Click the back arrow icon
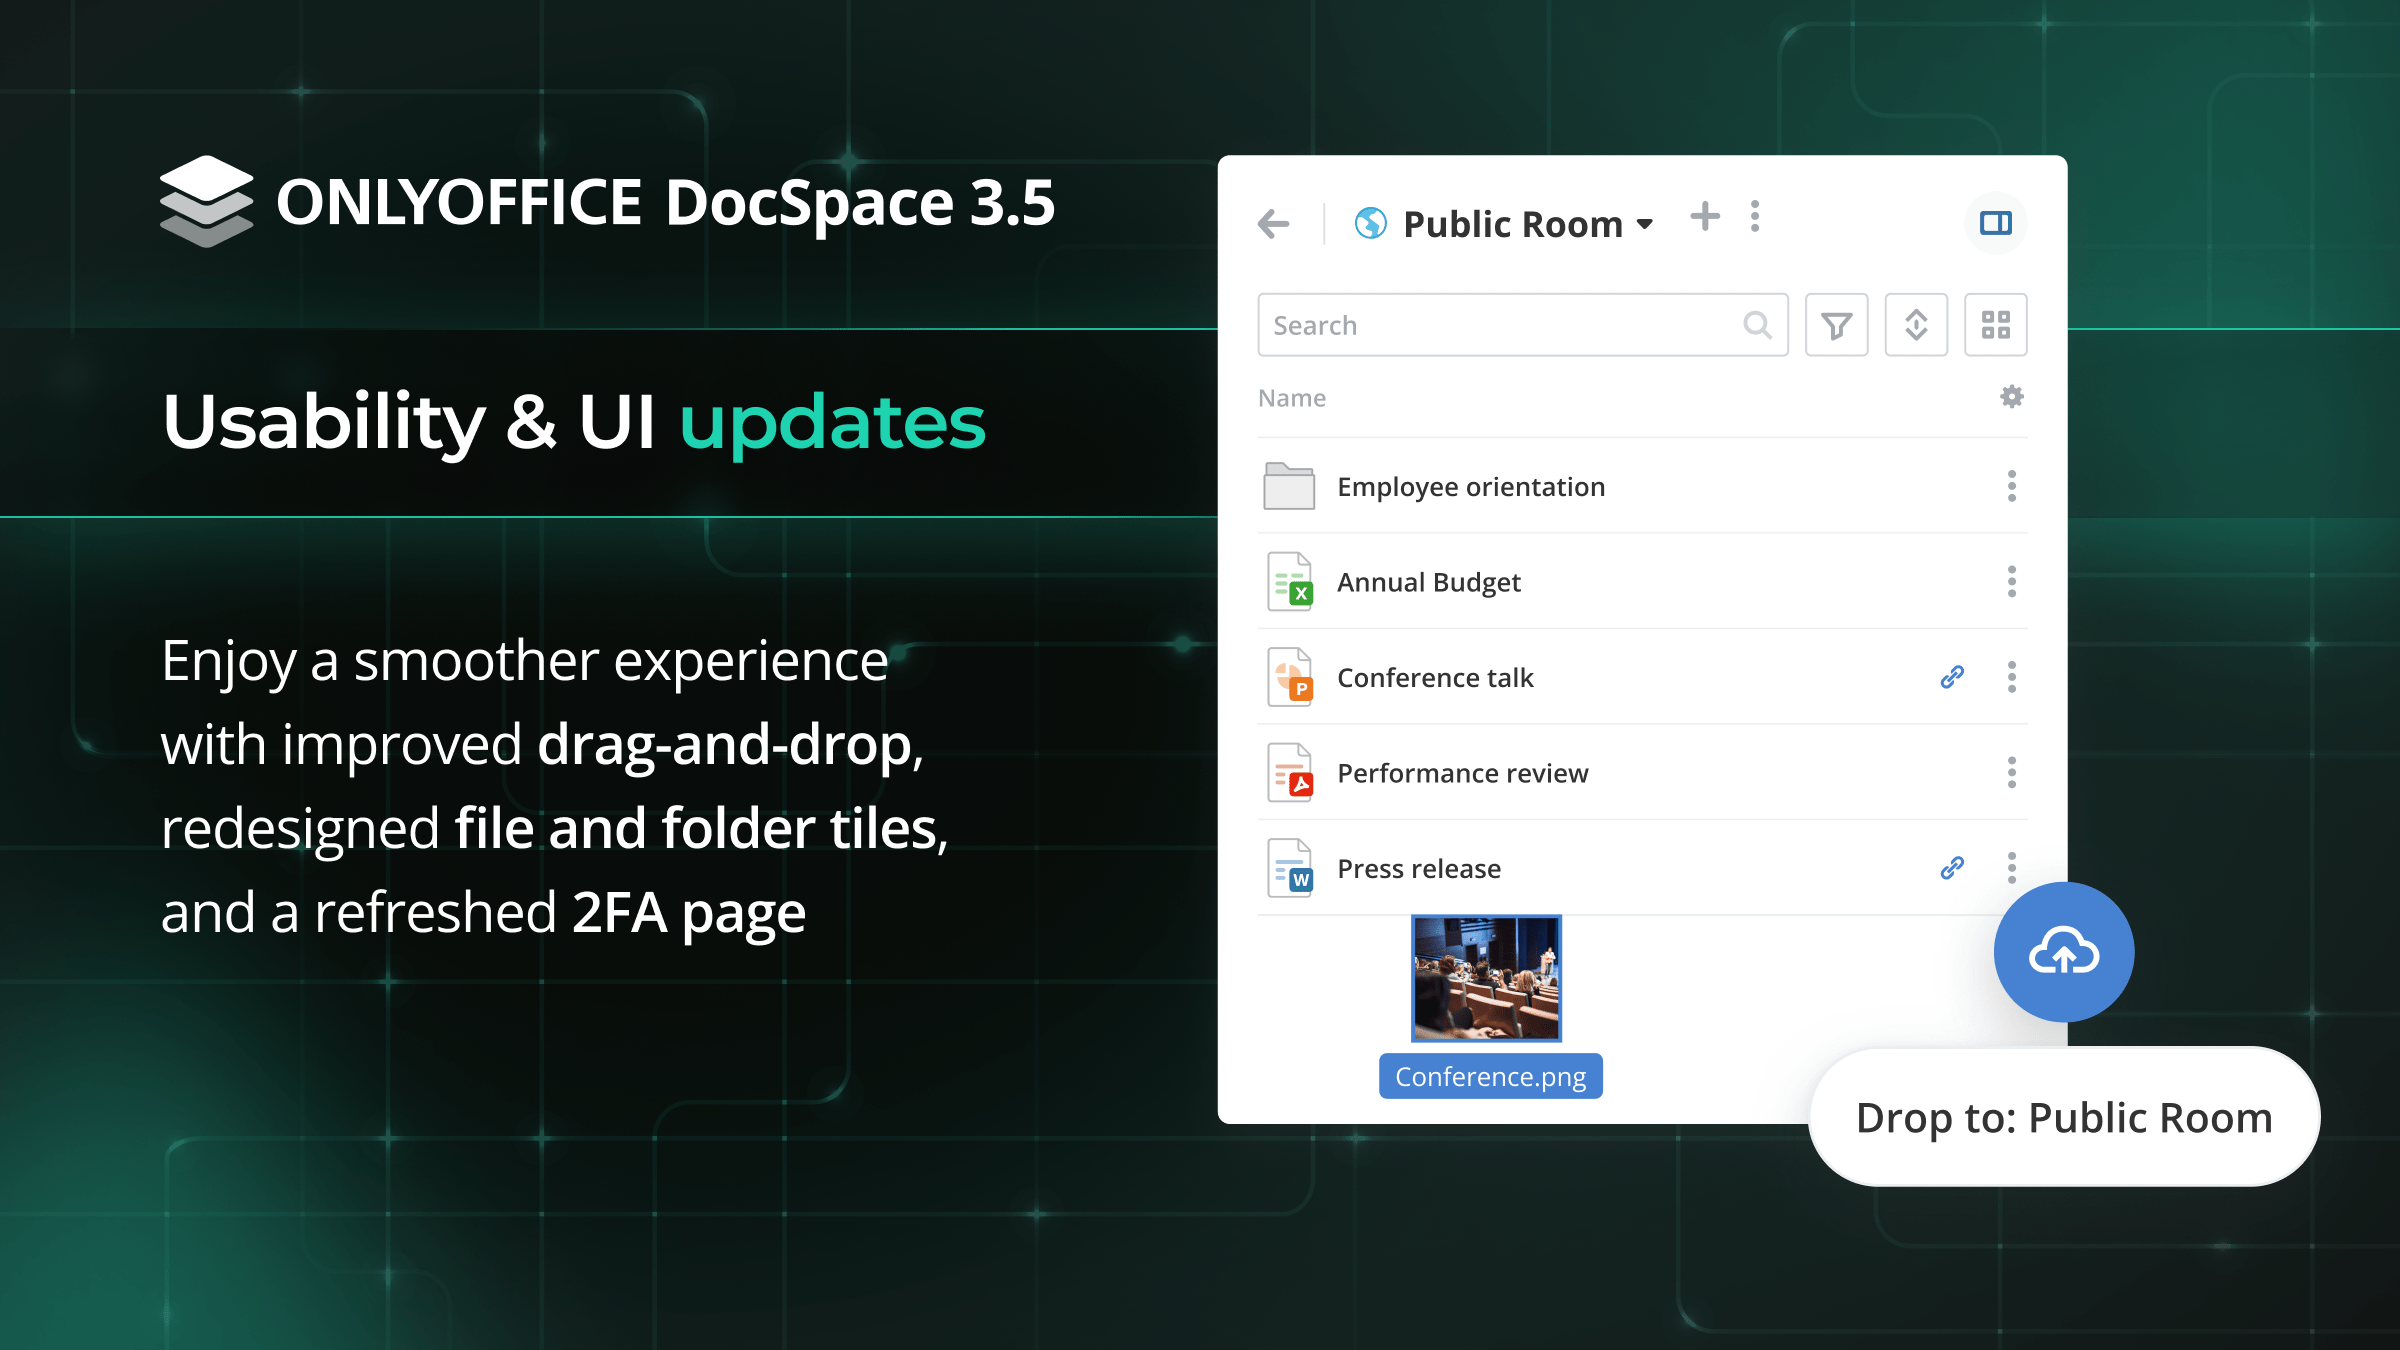Image resolution: width=2400 pixels, height=1350 pixels. coord(1273,223)
